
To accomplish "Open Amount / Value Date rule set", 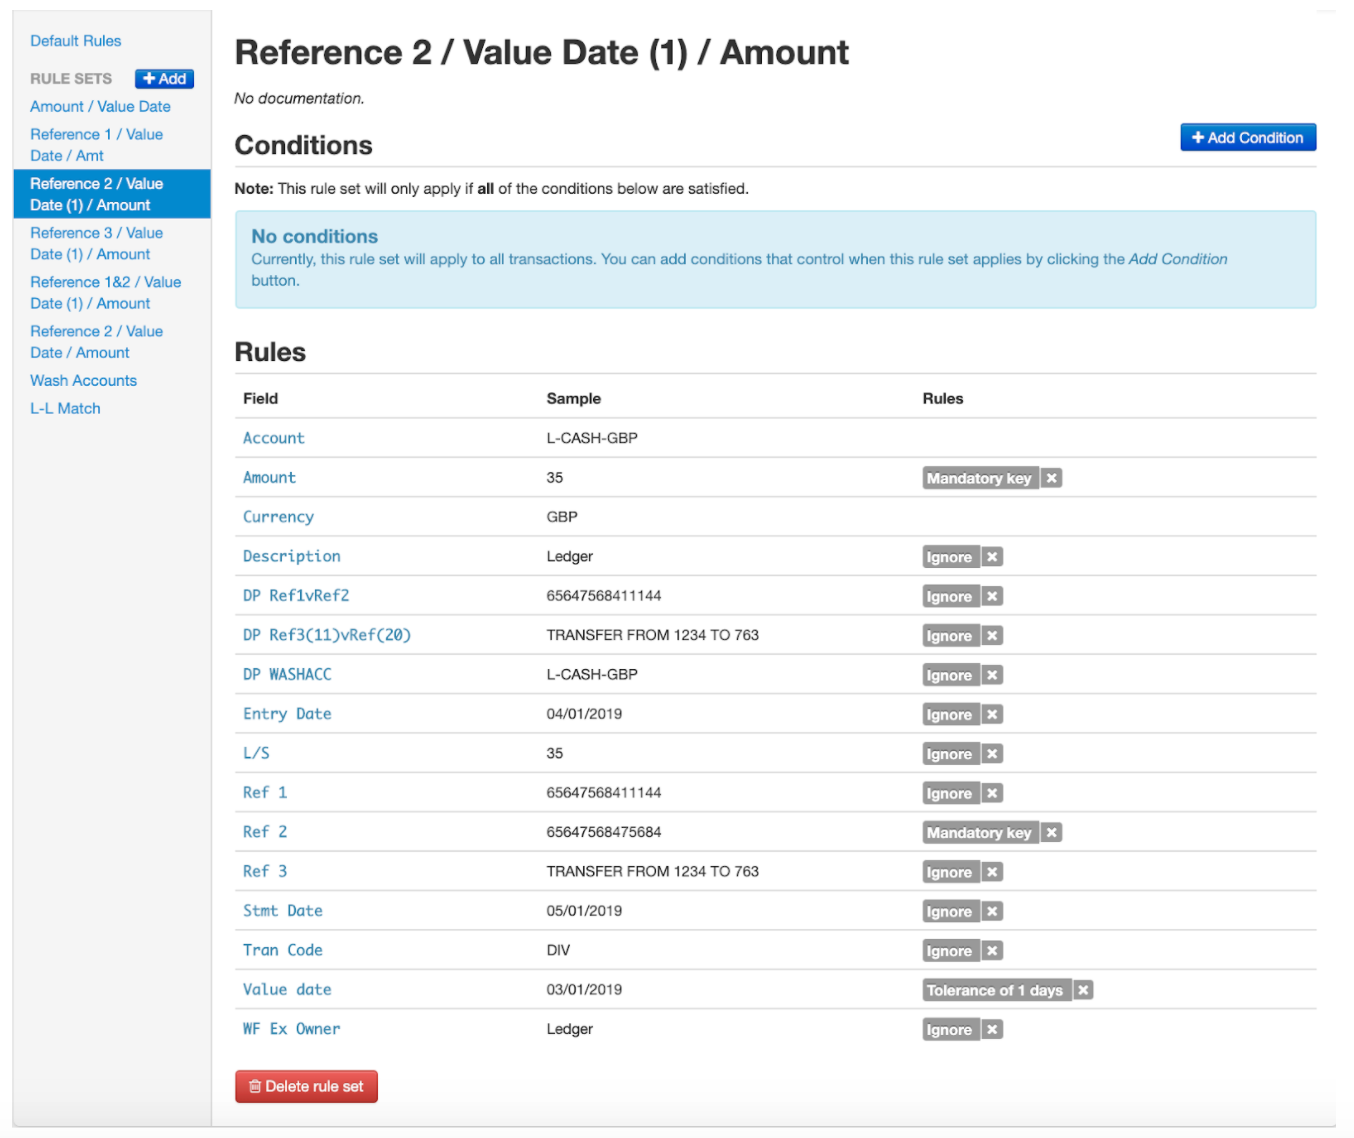I will click(100, 106).
